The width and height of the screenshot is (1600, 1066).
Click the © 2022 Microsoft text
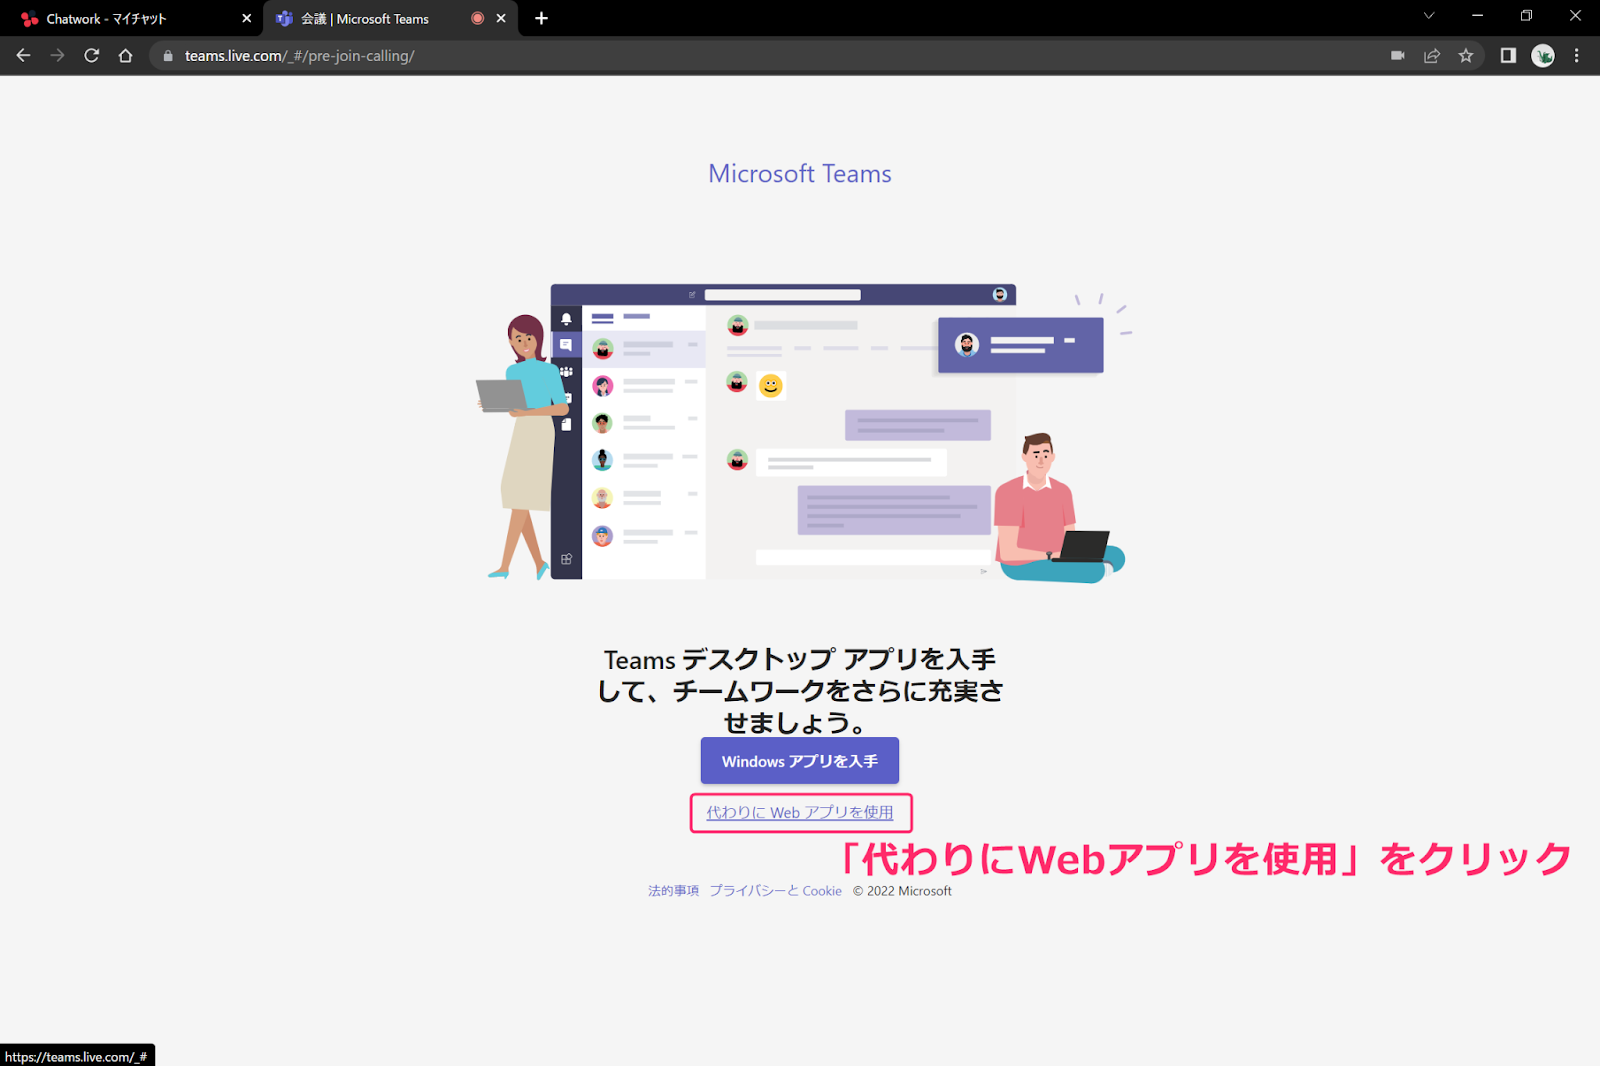click(902, 891)
